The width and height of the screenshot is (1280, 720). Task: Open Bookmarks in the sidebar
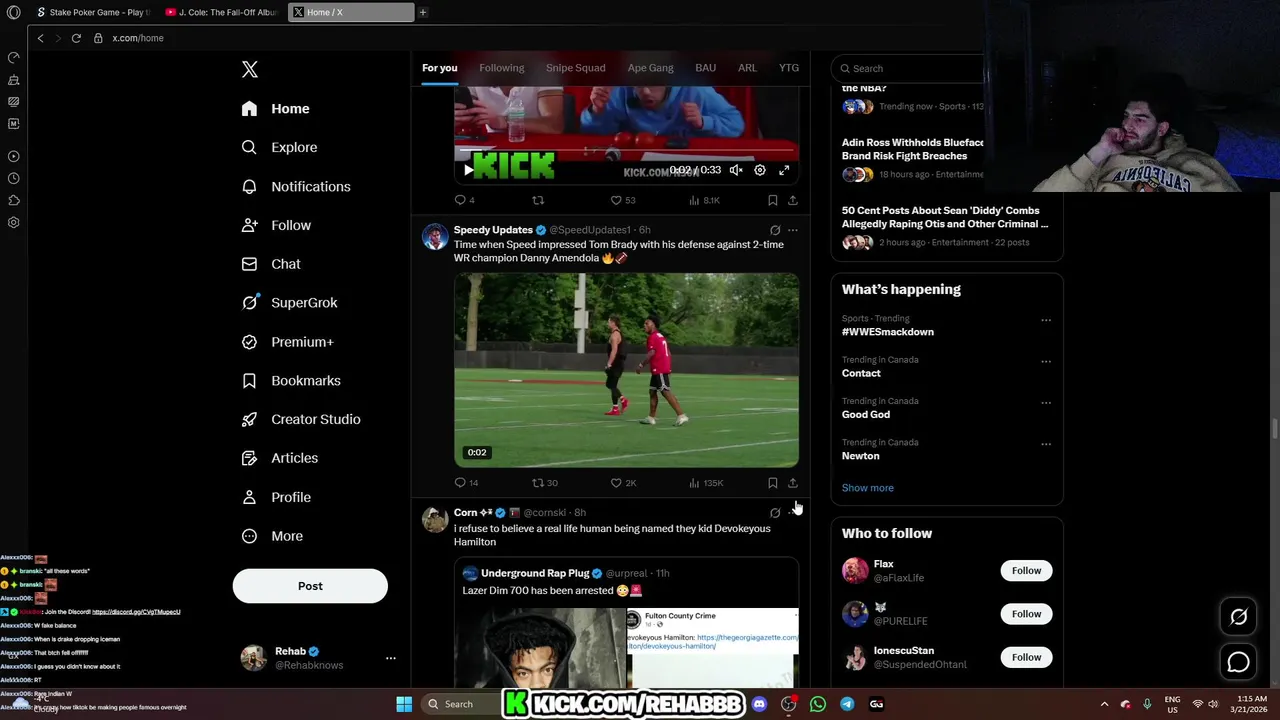pyautogui.click(x=291, y=381)
